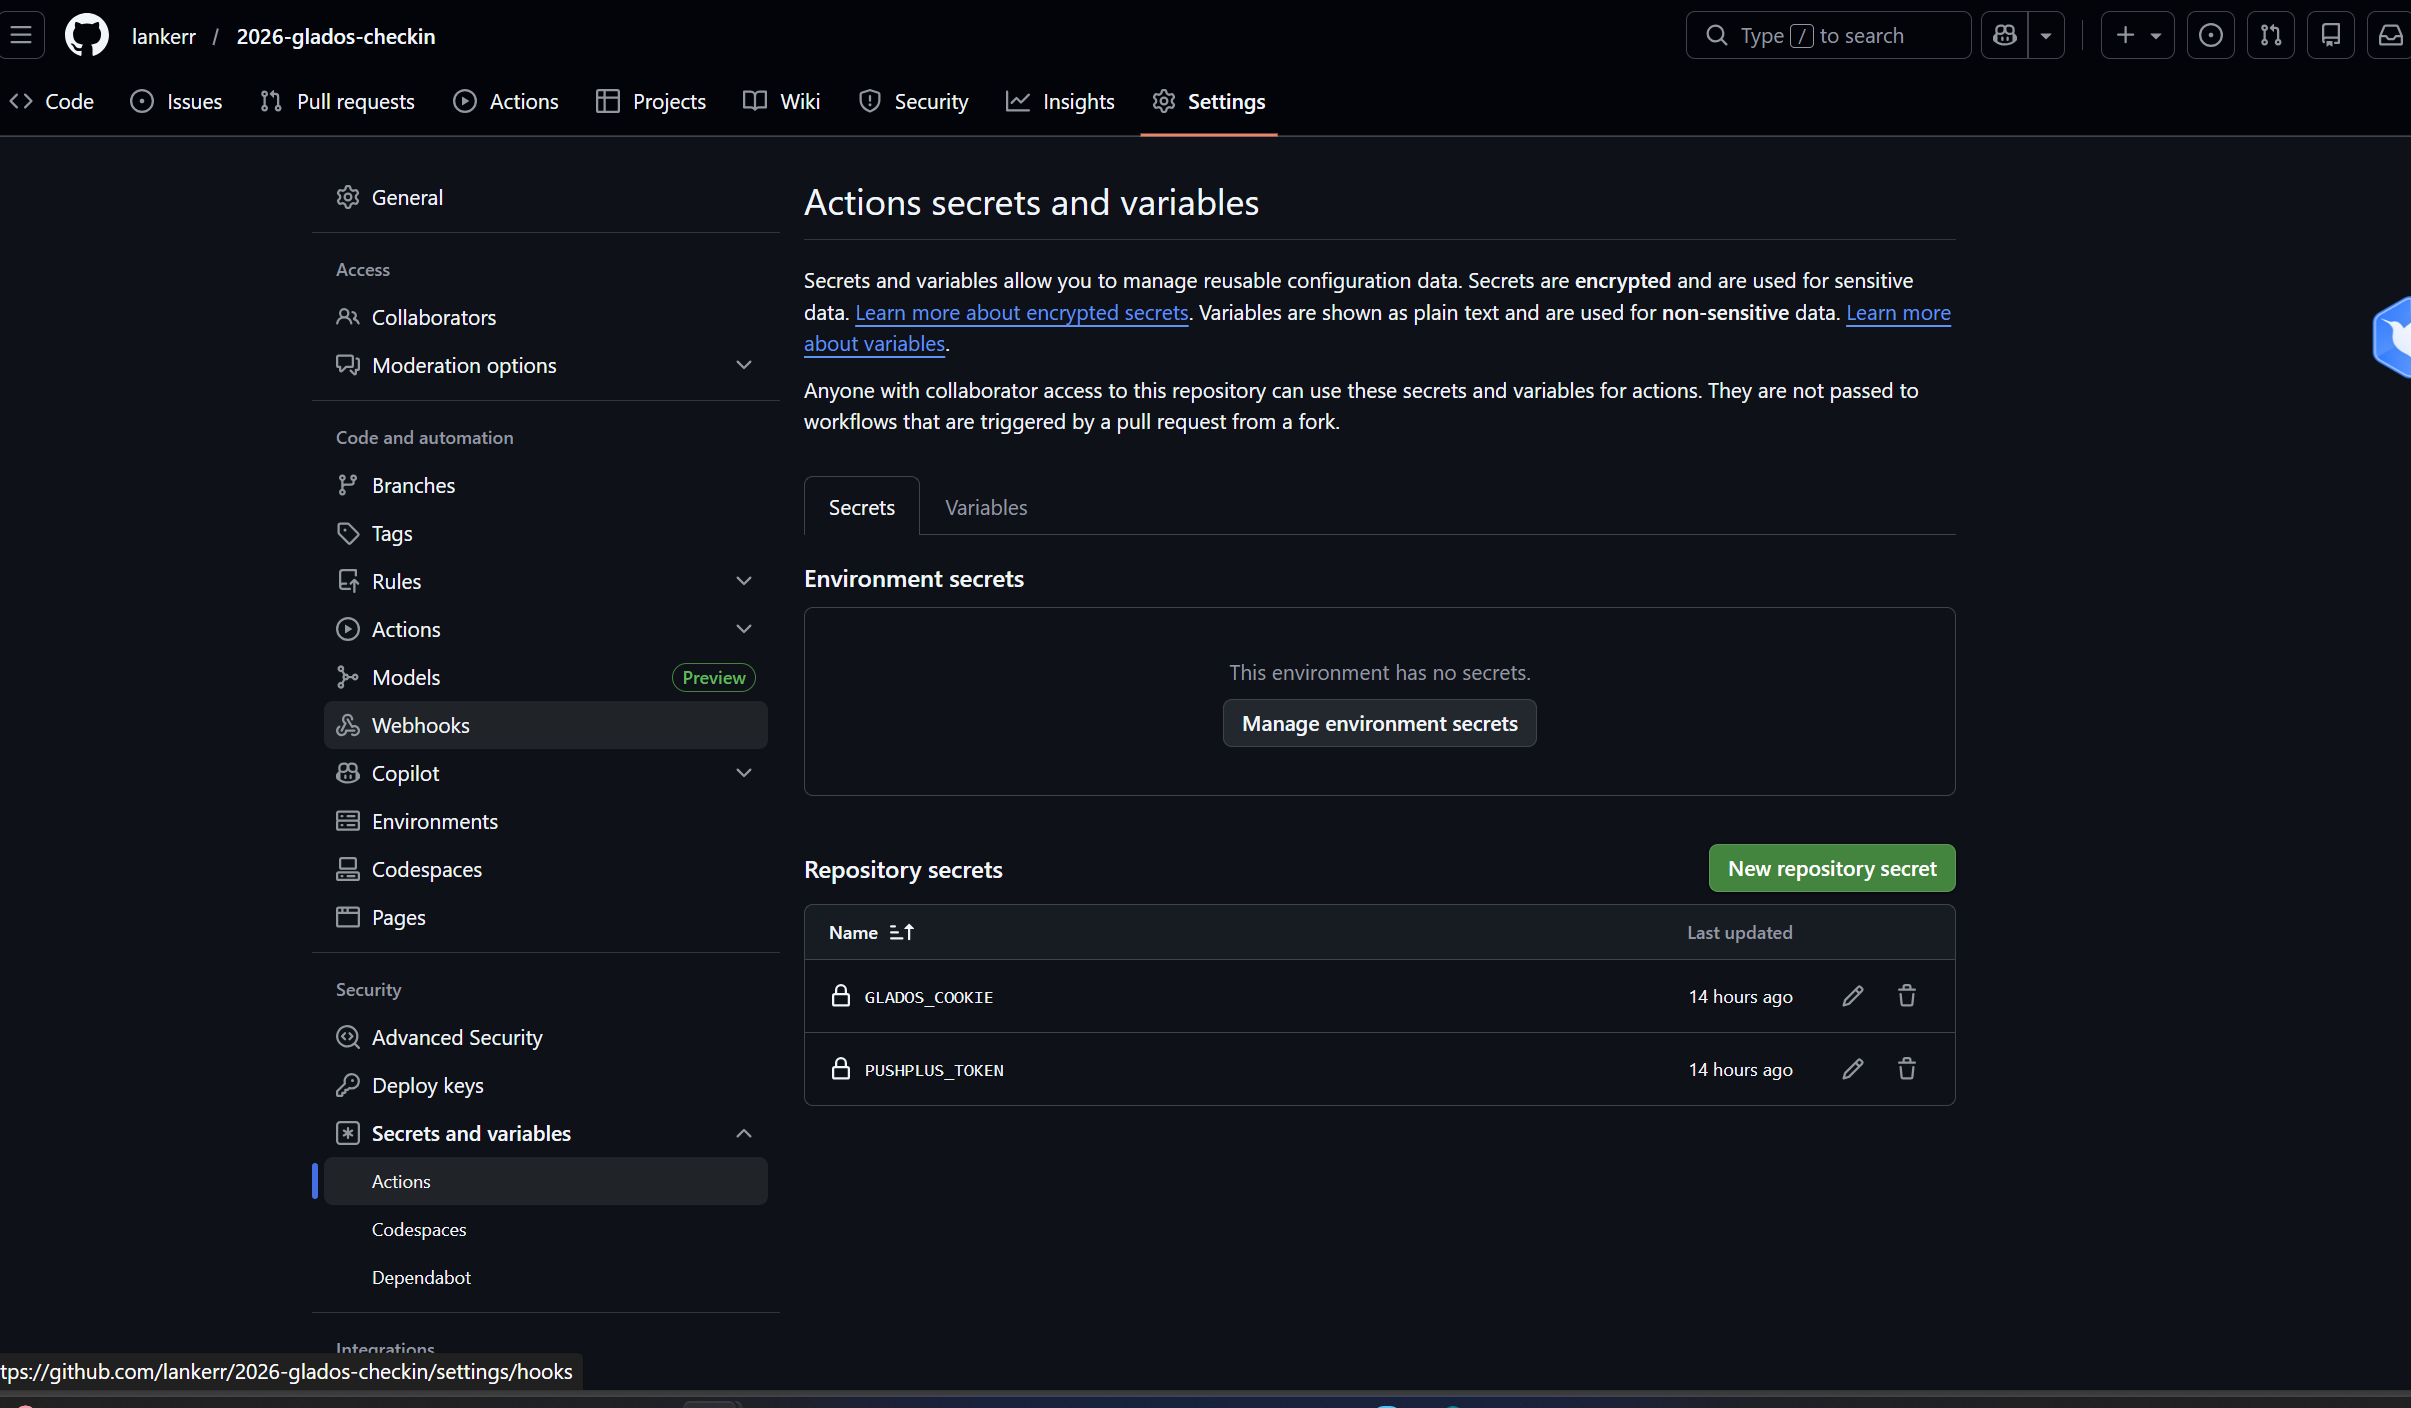This screenshot has width=2411, height=1408.
Task: Open the repositories icon in top header
Action: (2331, 36)
